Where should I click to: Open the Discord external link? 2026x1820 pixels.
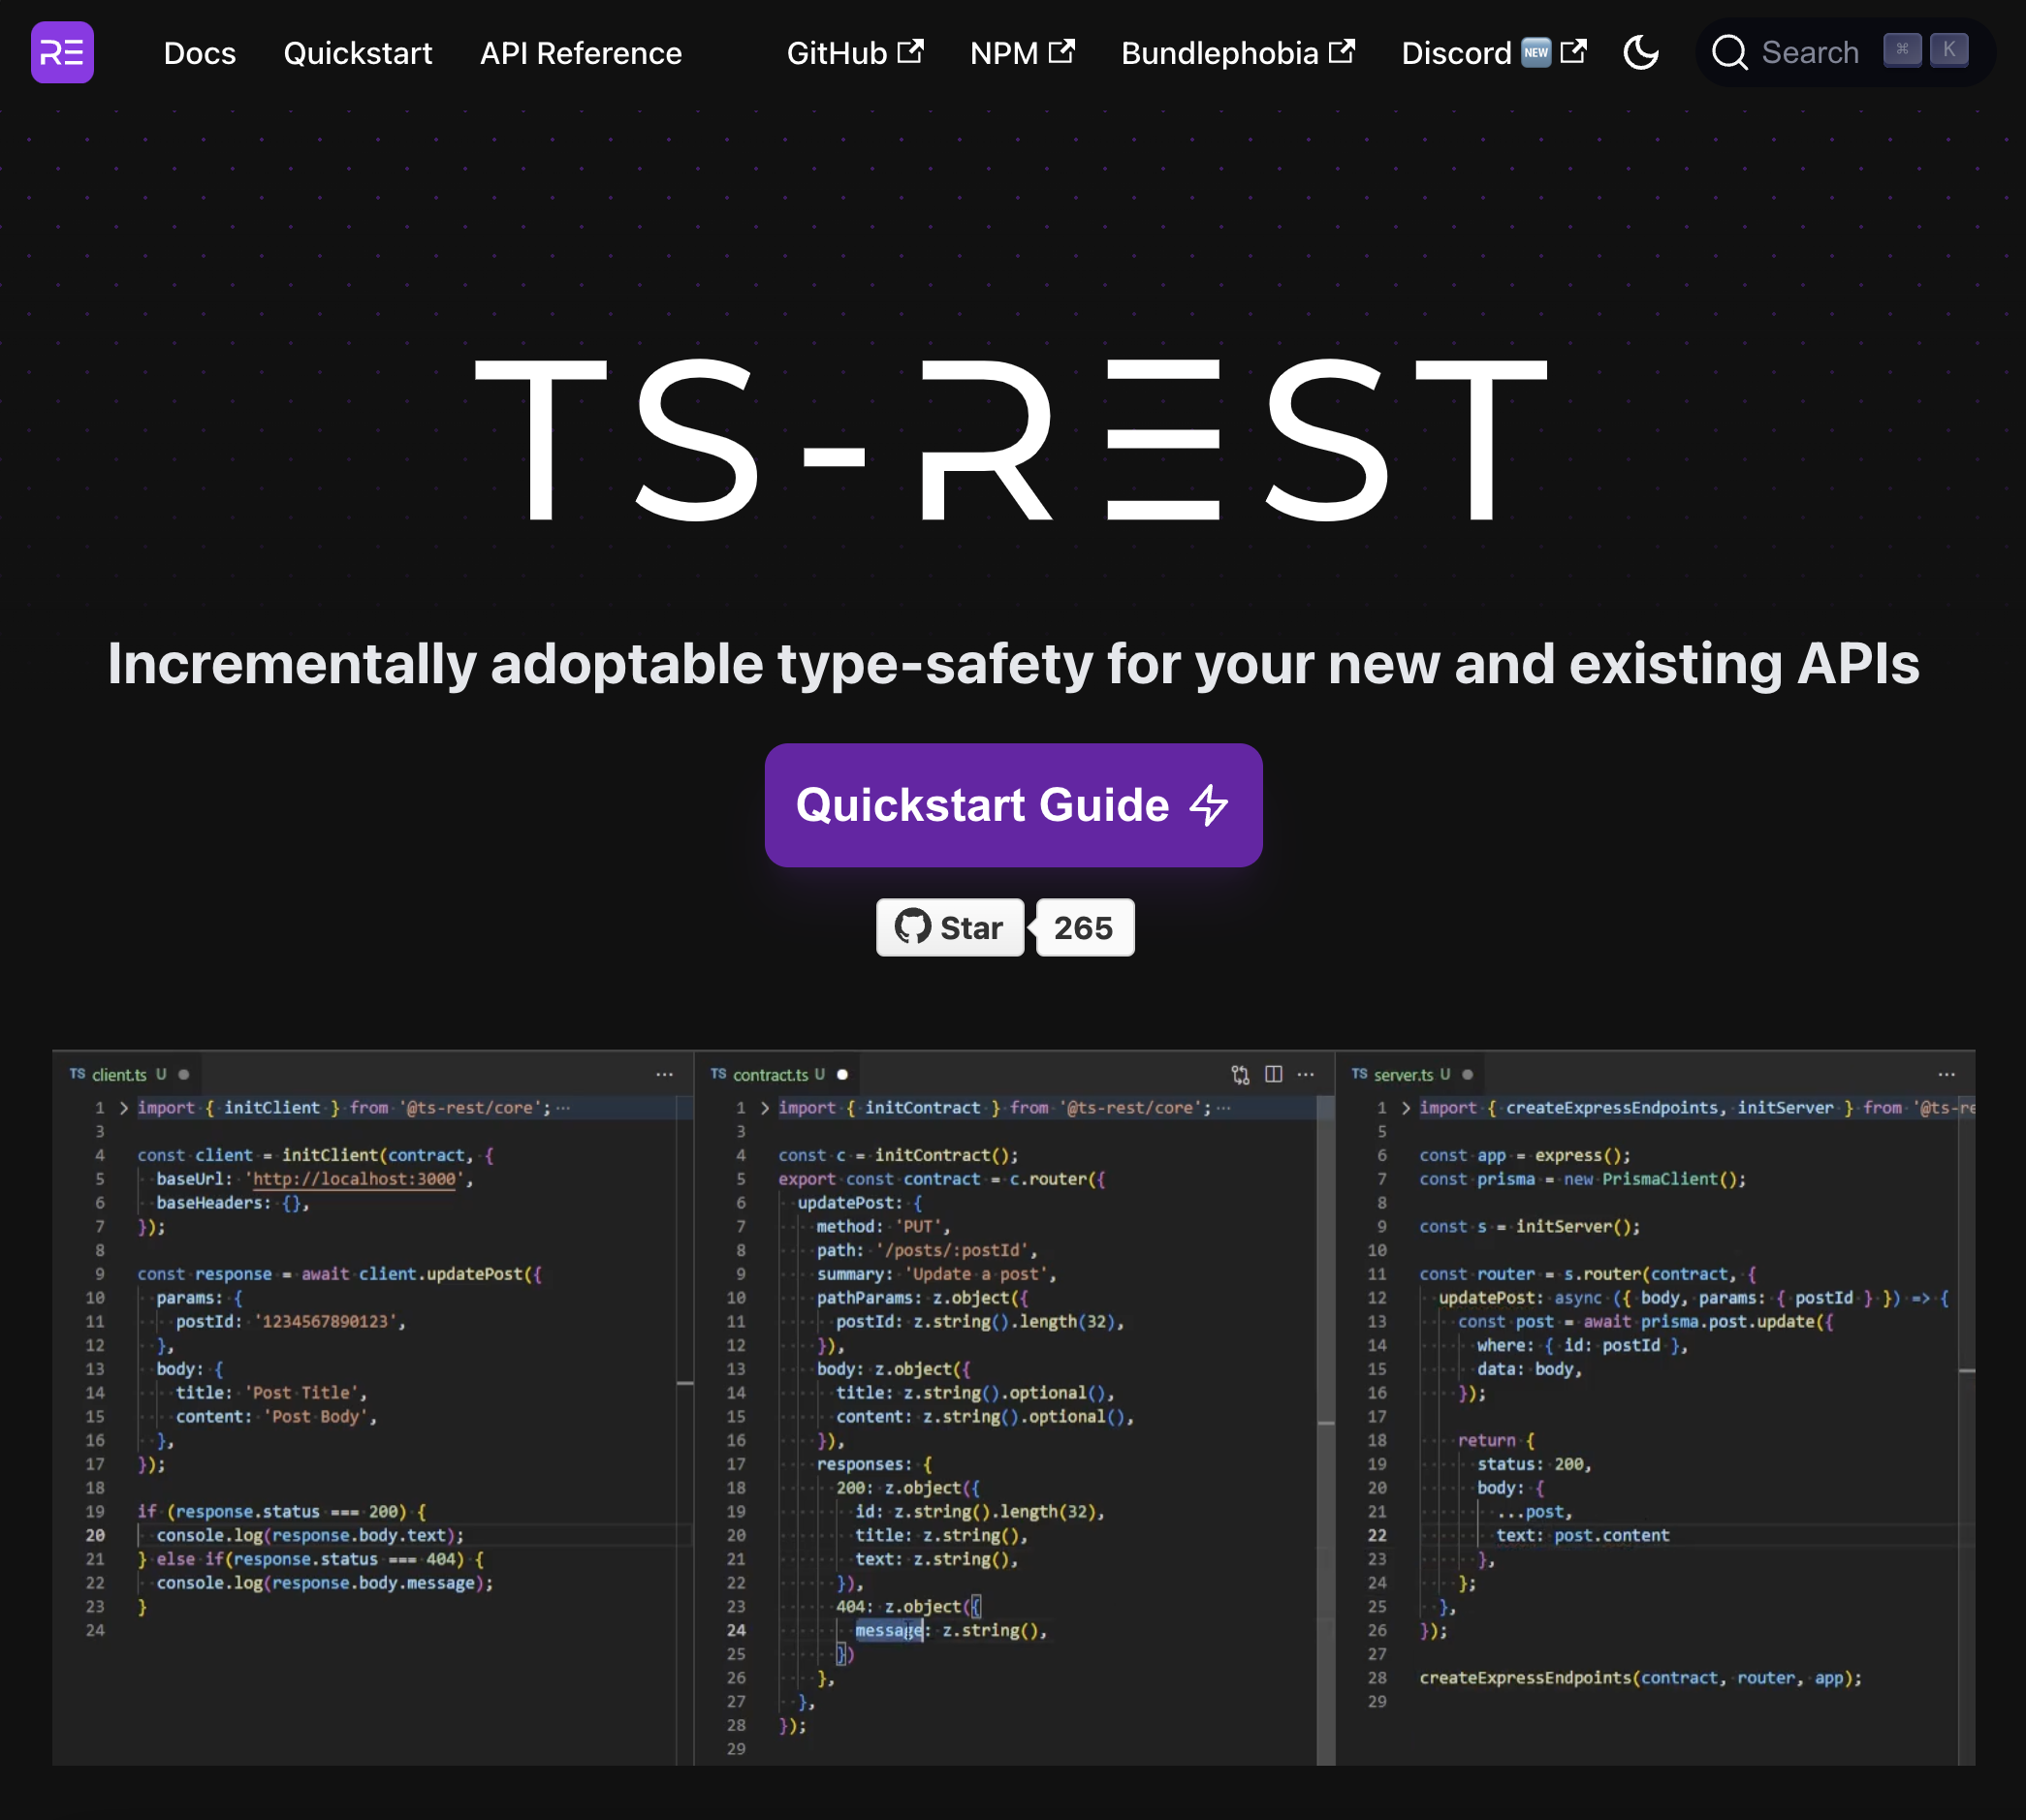[1494, 53]
